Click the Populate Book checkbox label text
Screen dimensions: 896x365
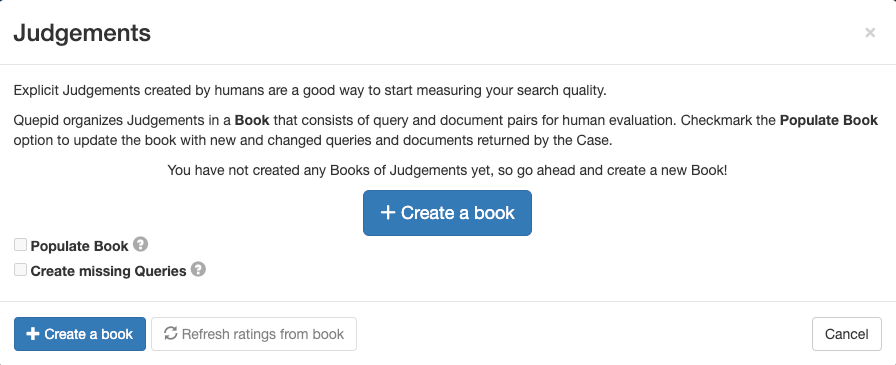coord(79,246)
